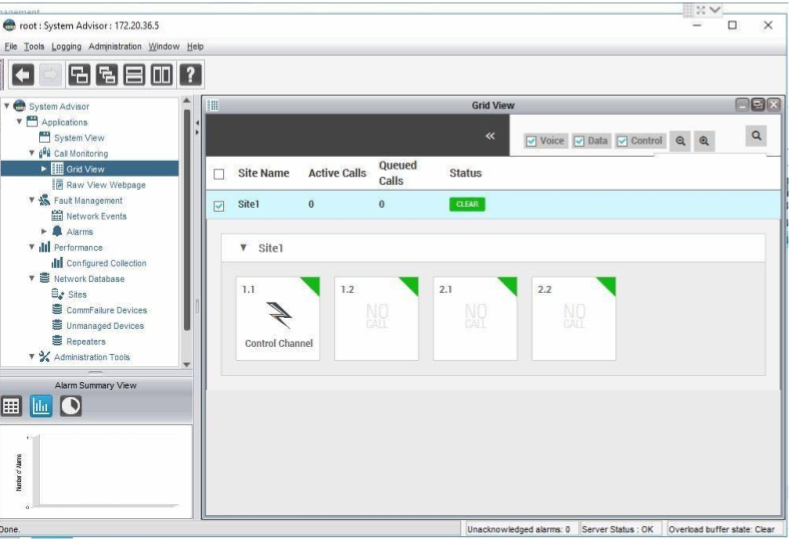
Task: Click the search magnifier in Grid View
Action: pos(756,136)
